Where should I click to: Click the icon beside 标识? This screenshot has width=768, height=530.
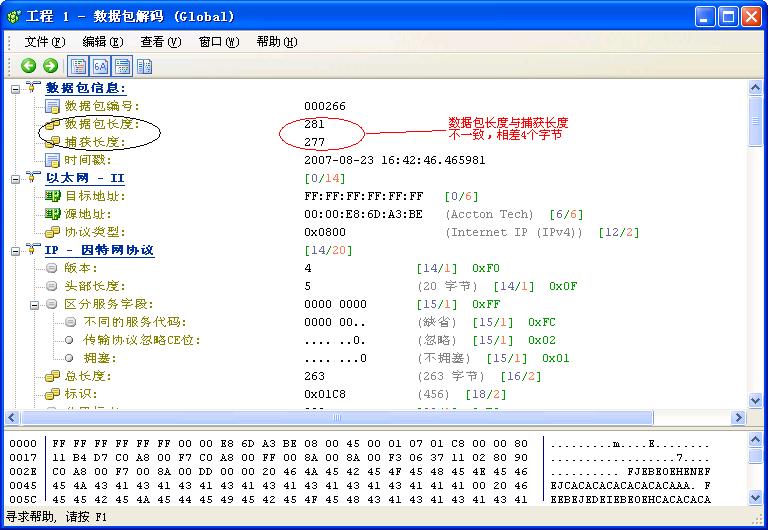pyautogui.click(x=52, y=394)
